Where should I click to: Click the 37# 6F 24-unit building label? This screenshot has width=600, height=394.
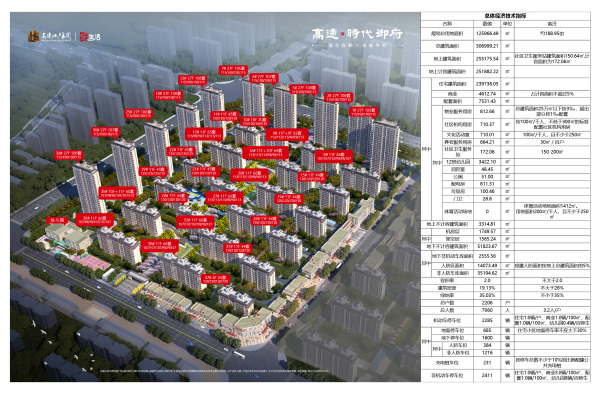pyautogui.click(x=216, y=279)
